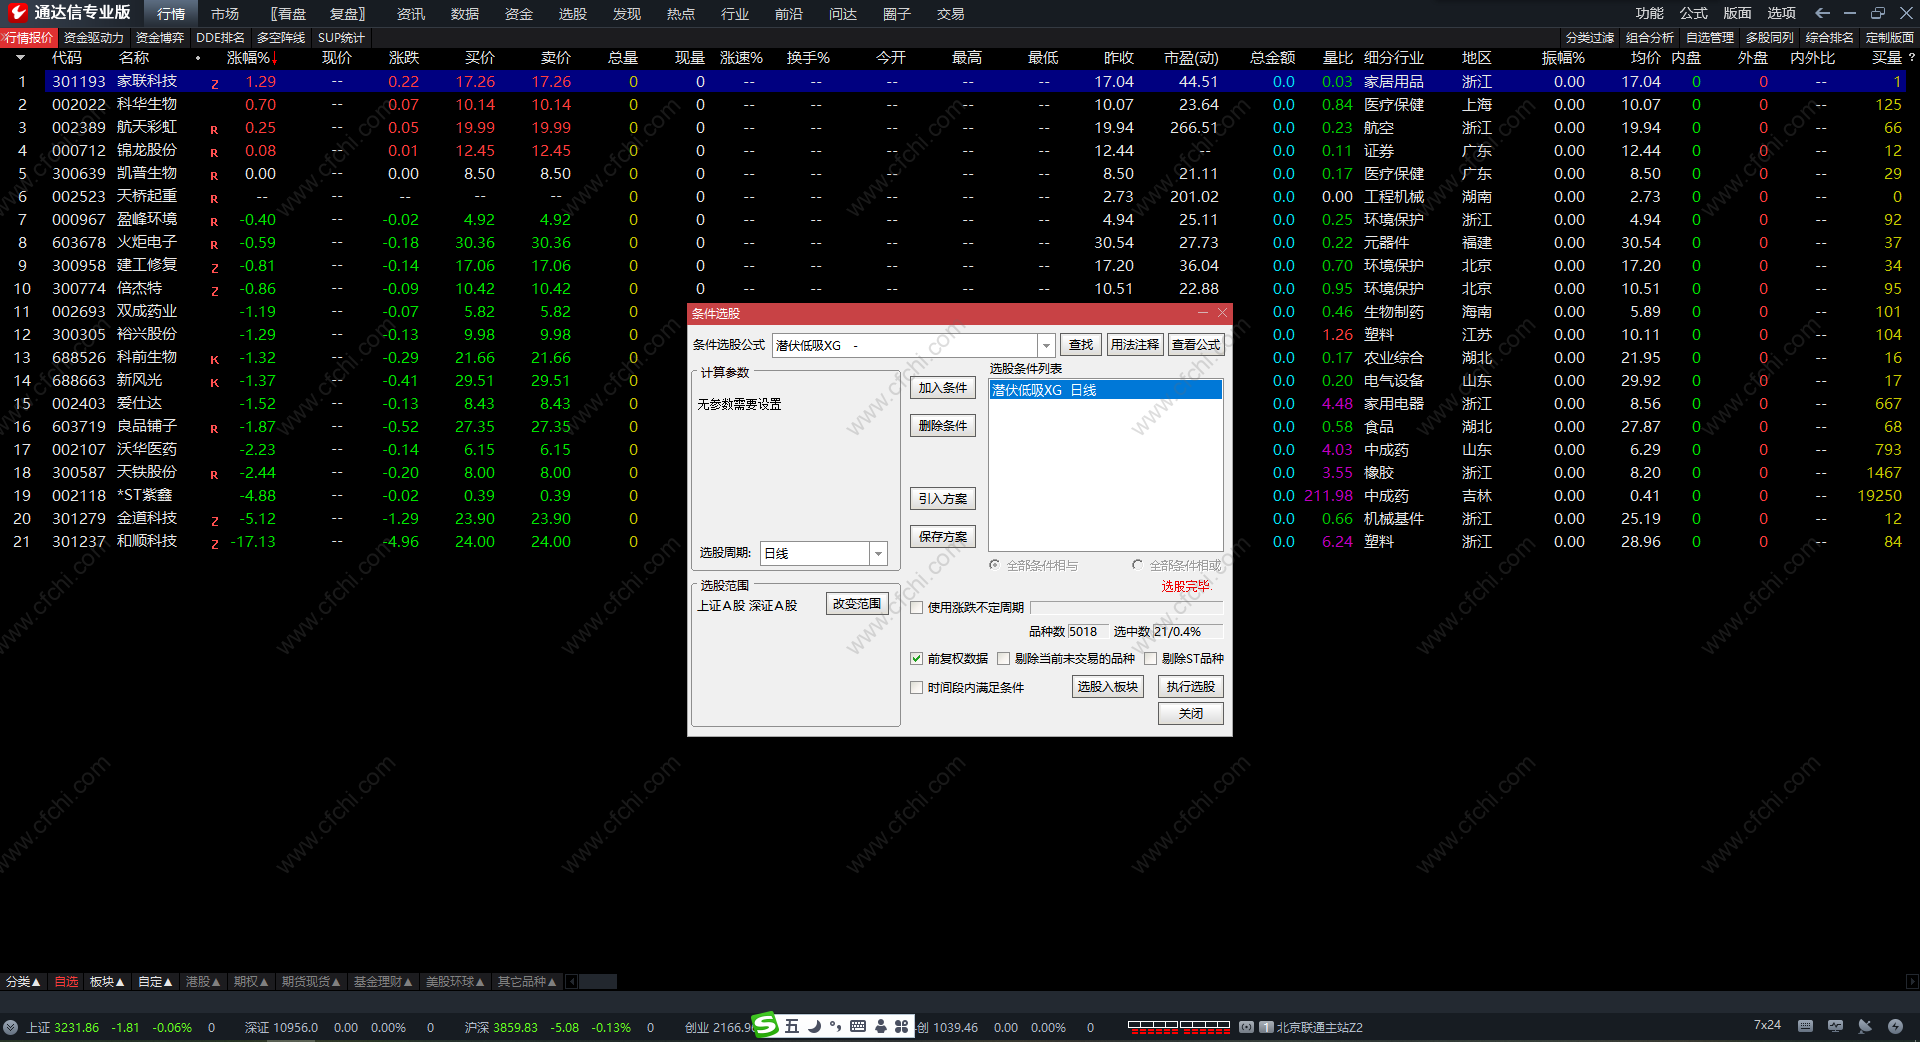Select 潜伏低吸XG 日线 in condition list
The height and width of the screenshot is (1042, 1920).
click(1104, 390)
